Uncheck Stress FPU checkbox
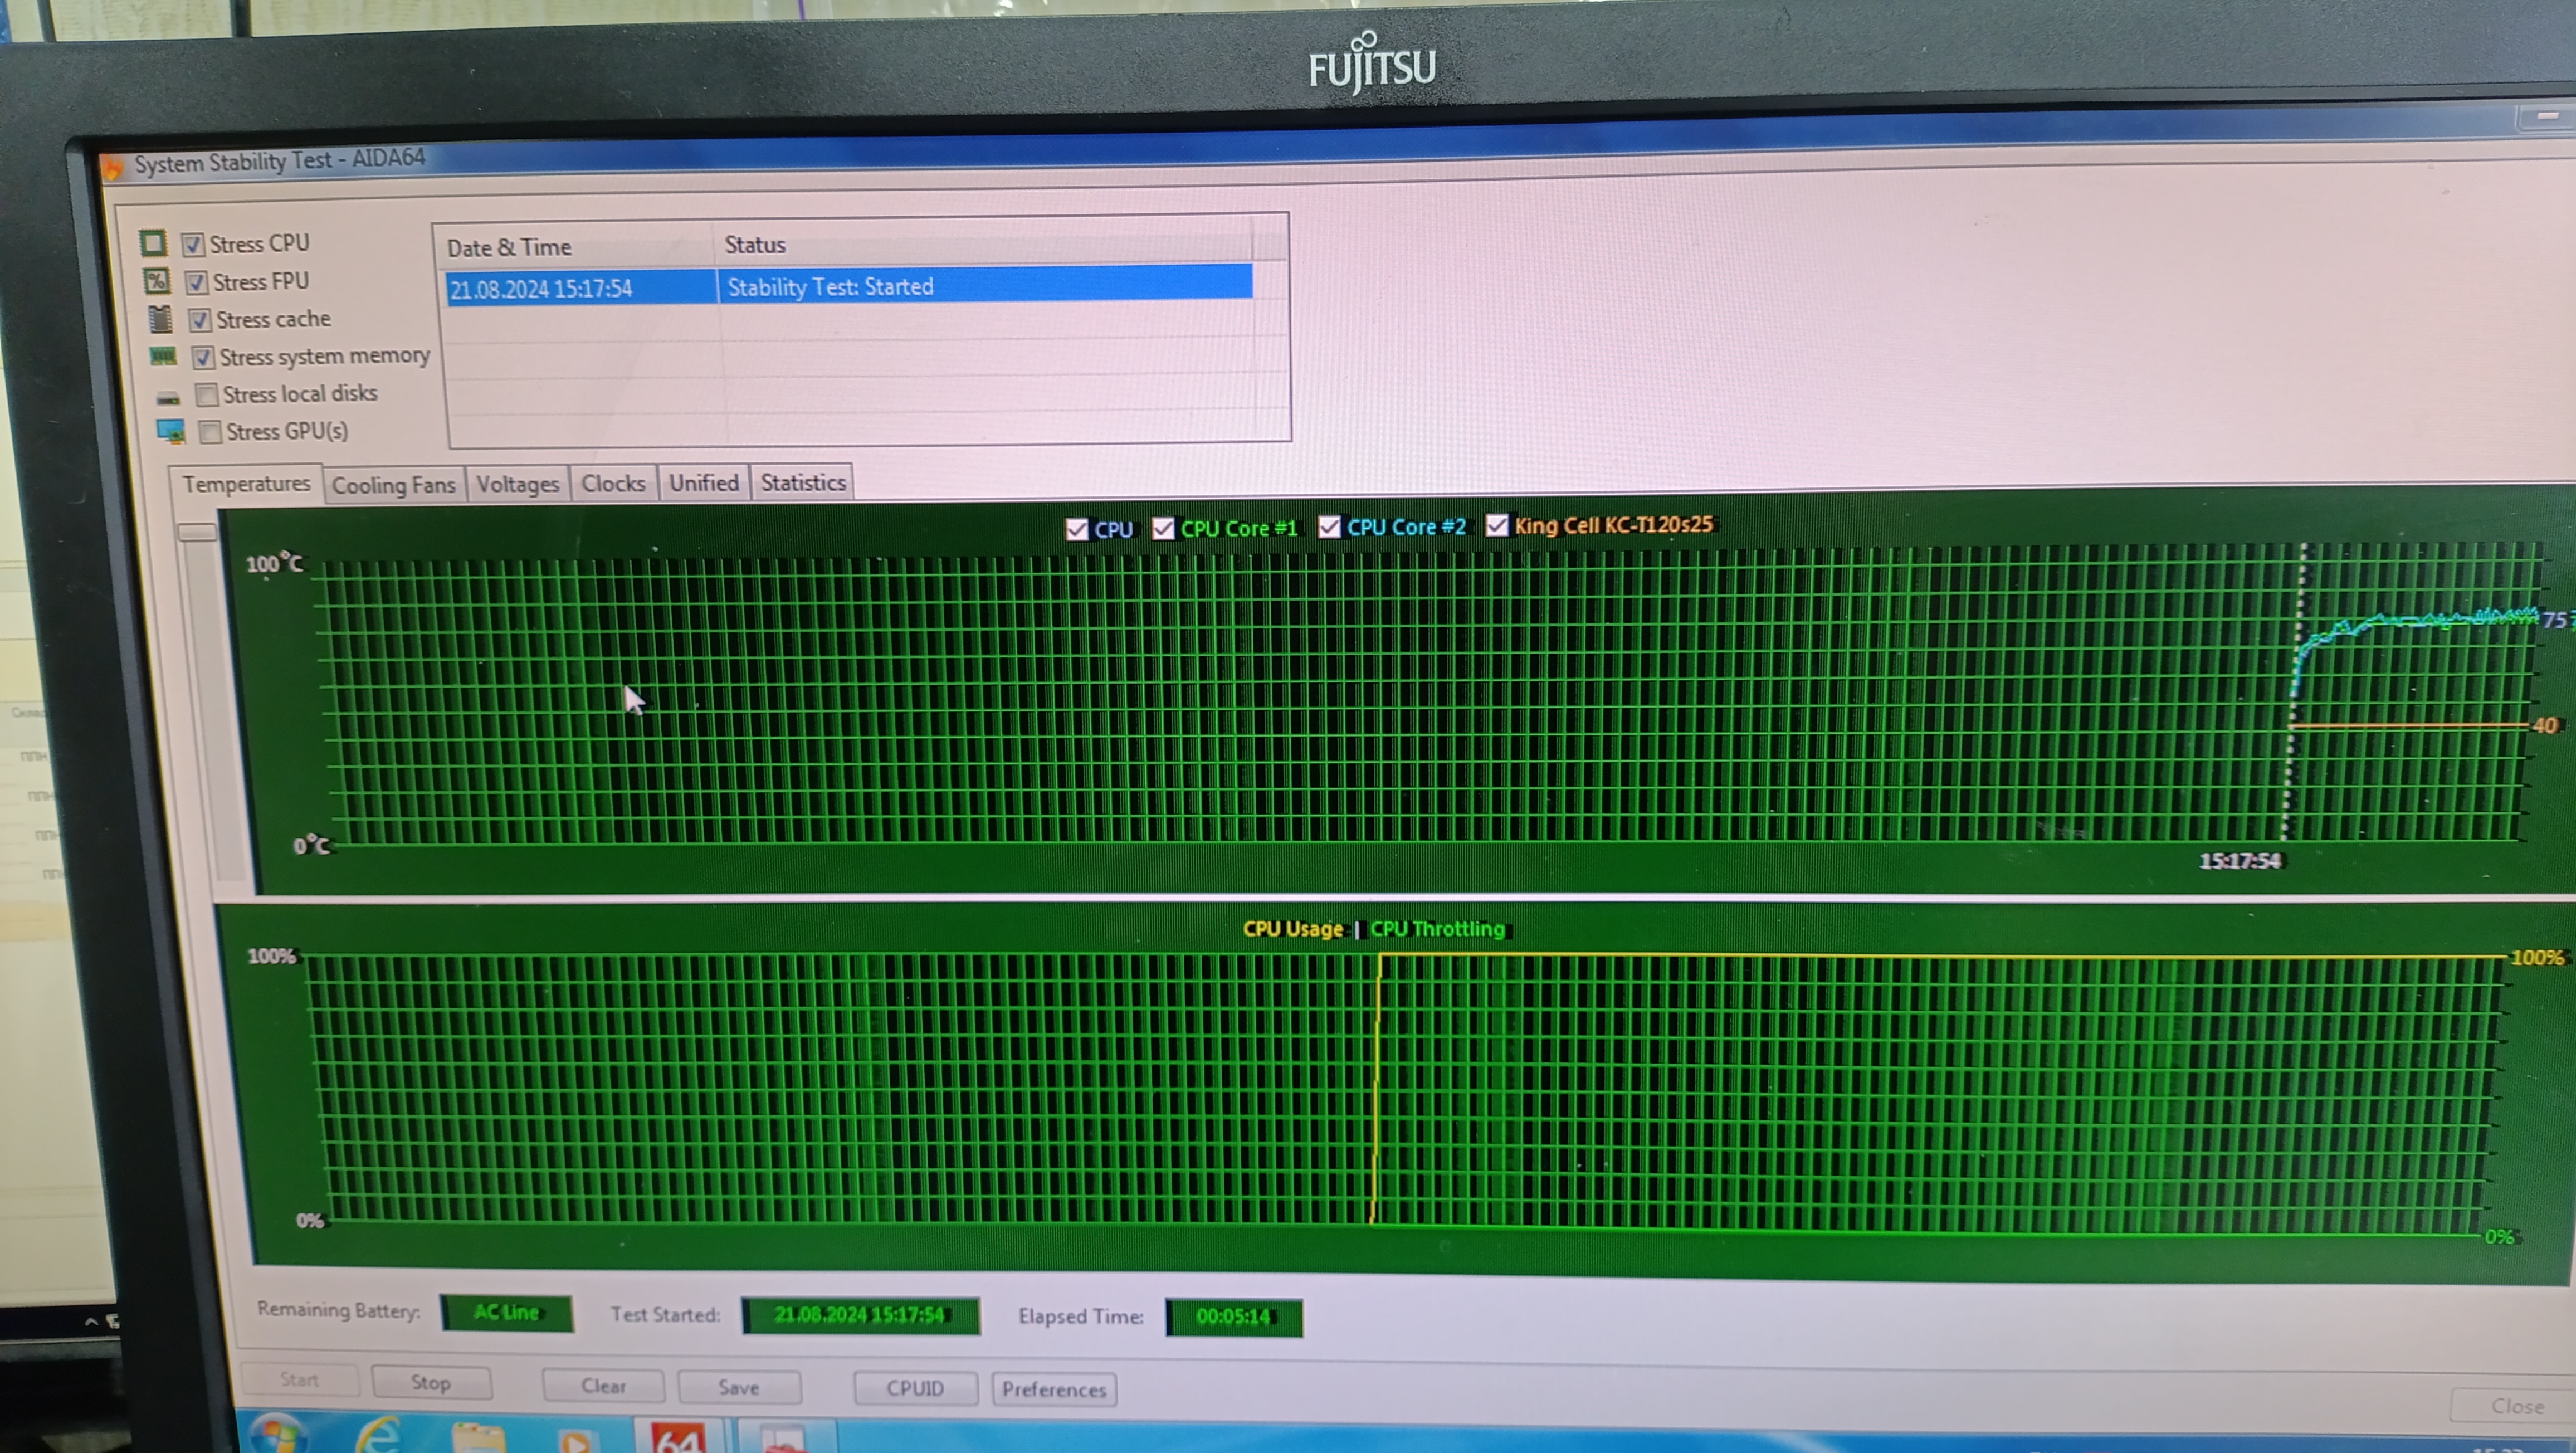Image resolution: width=2576 pixels, height=1453 pixels. (196, 282)
